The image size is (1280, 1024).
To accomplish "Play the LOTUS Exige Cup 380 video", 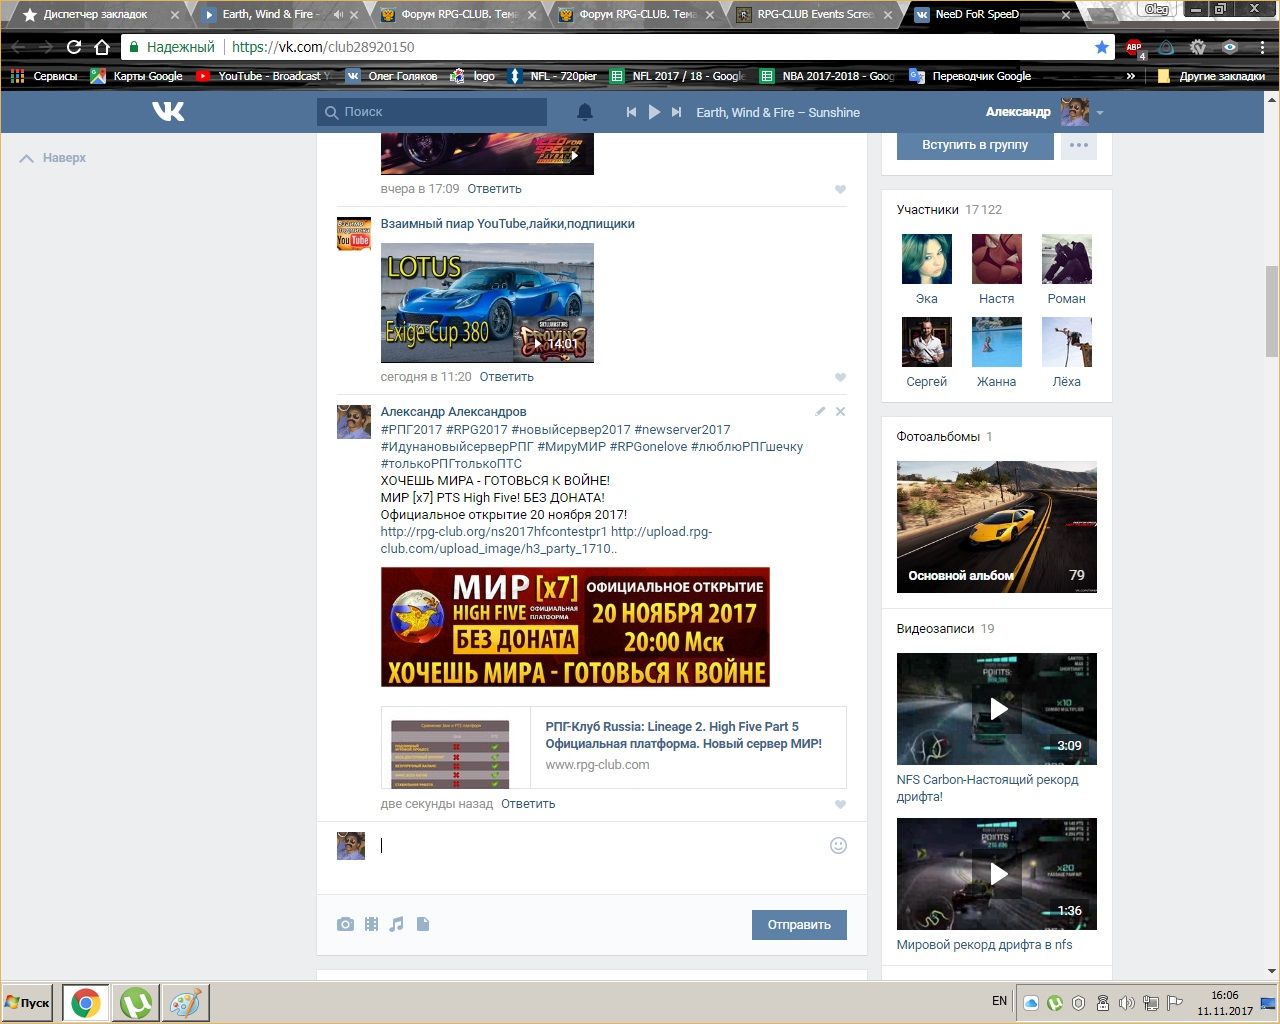I will [x=487, y=303].
